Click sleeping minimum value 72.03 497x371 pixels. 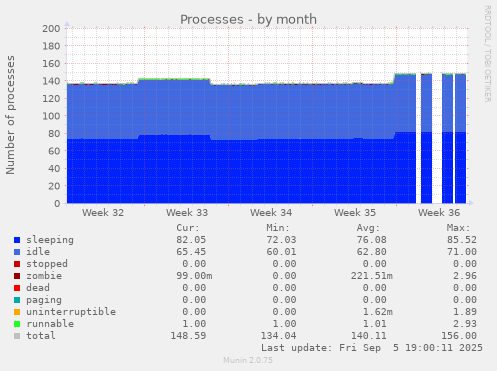point(281,240)
